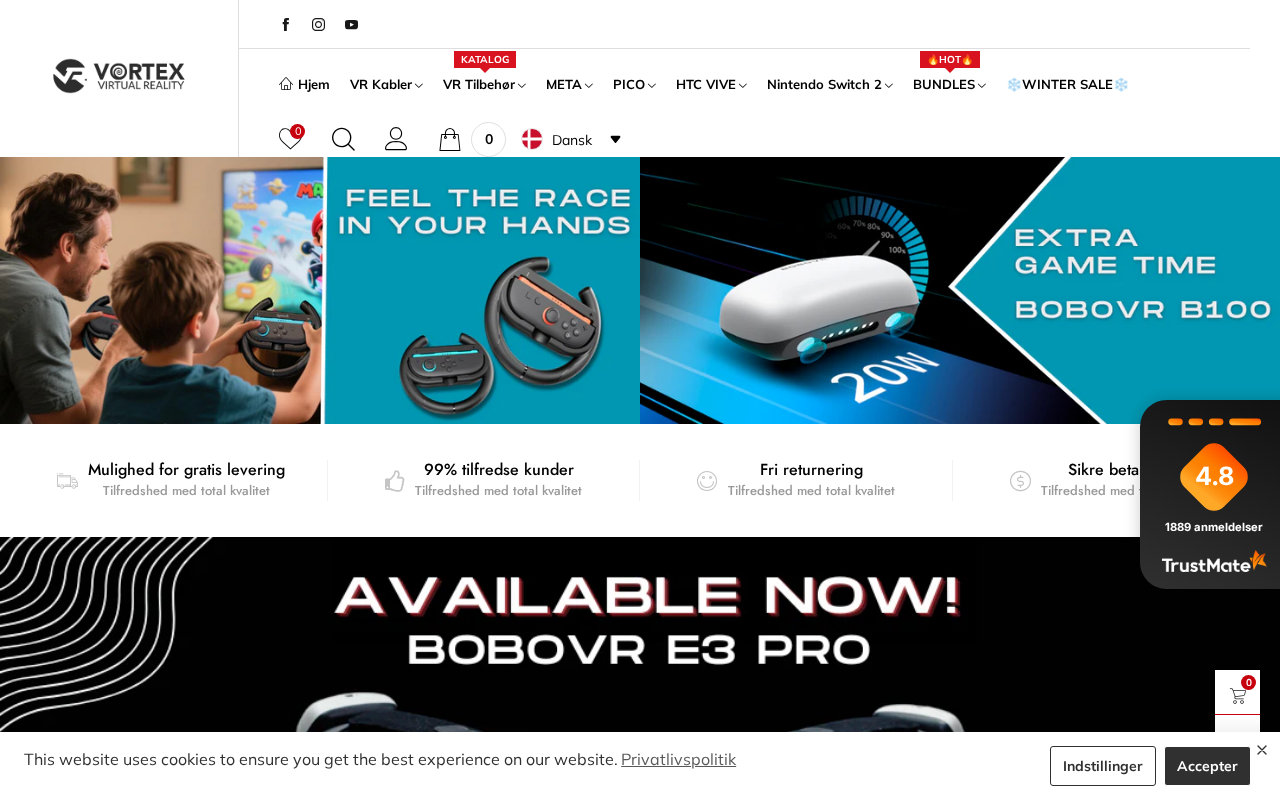The image size is (1280, 800).
Task: Expand the Dansk language dropdown
Action: (571, 140)
